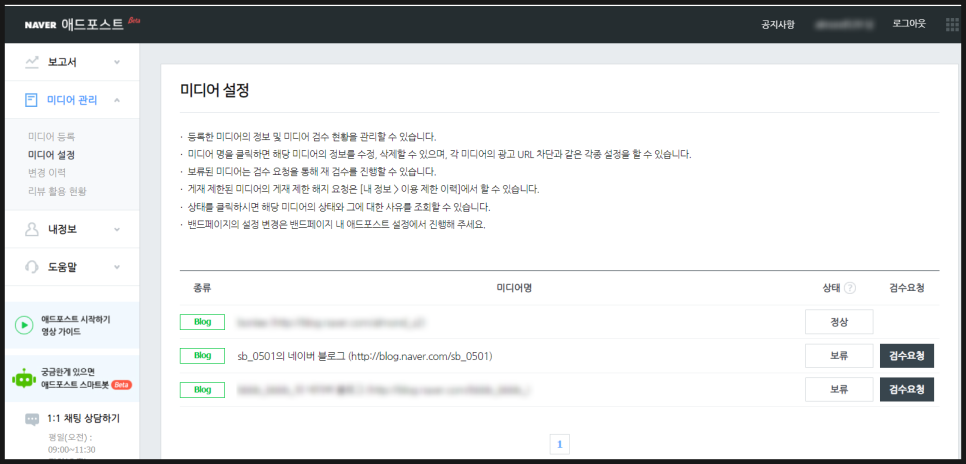Click the 정상 status button

(839, 322)
